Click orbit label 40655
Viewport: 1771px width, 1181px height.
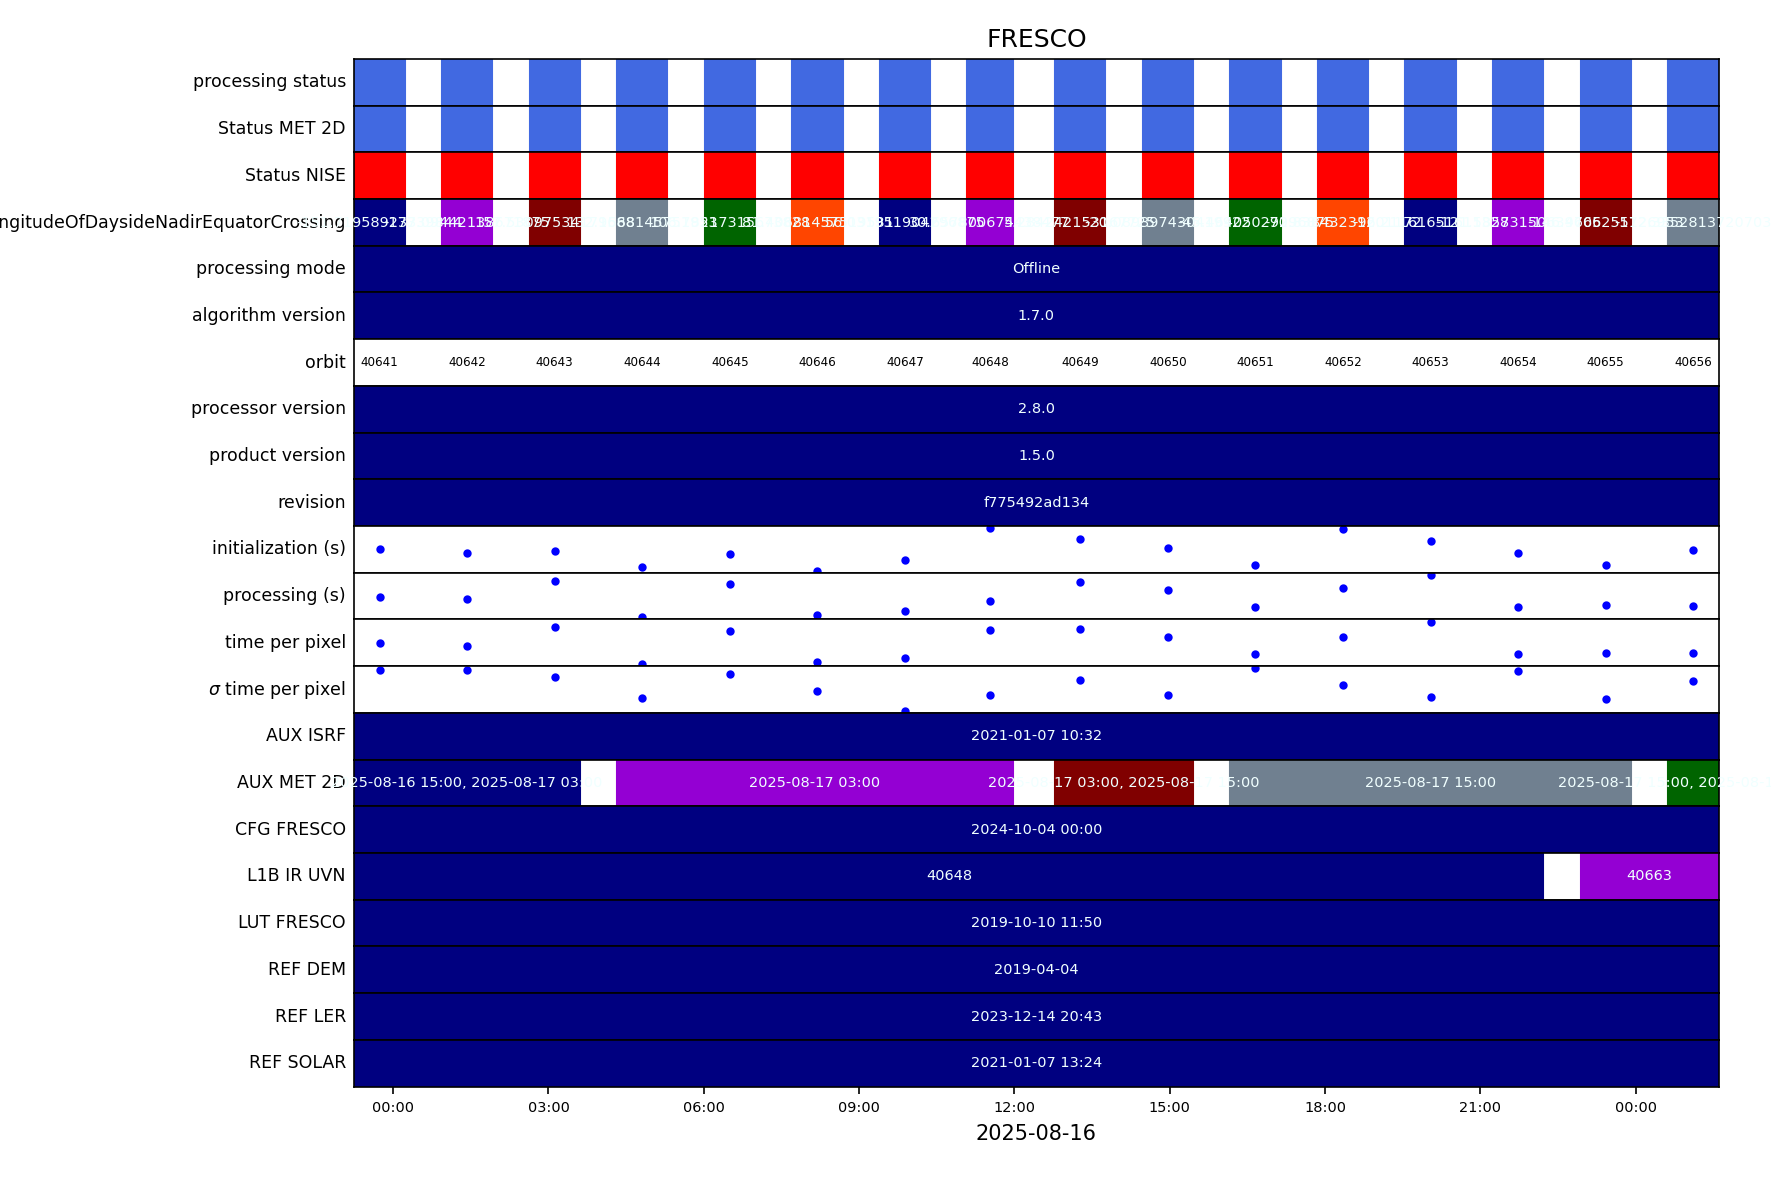click(x=1605, y=362)
